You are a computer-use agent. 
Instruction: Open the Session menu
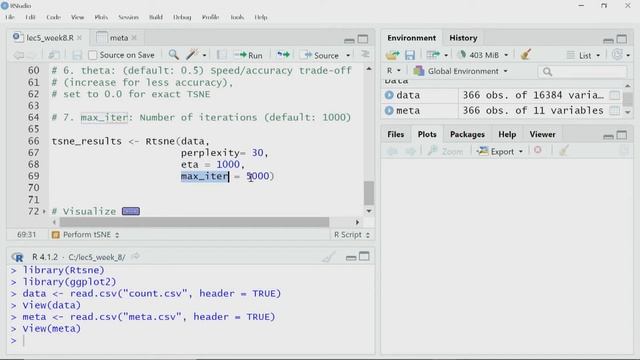coord(128,17)
